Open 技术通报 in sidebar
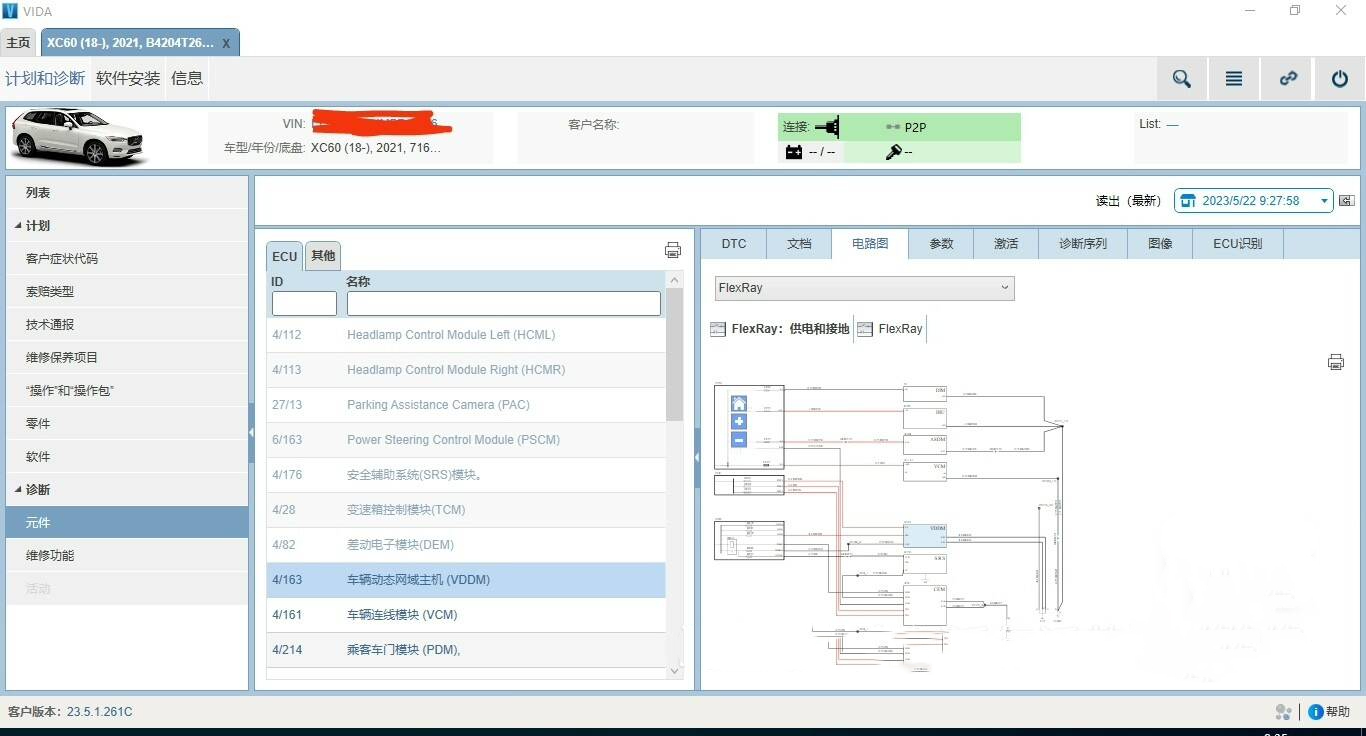The height and width of the screenshot is (736, 1366). [x=127, y=325]
